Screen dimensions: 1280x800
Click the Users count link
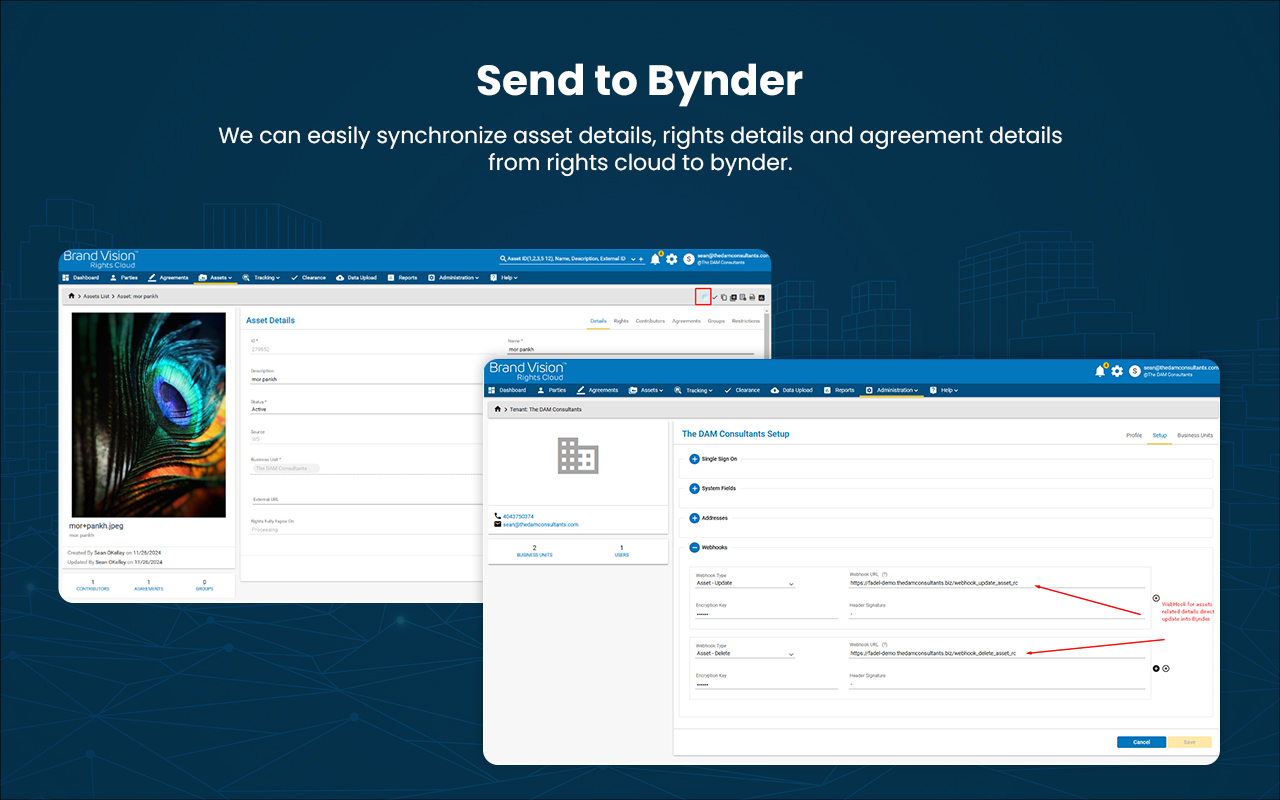pos(622,551)
